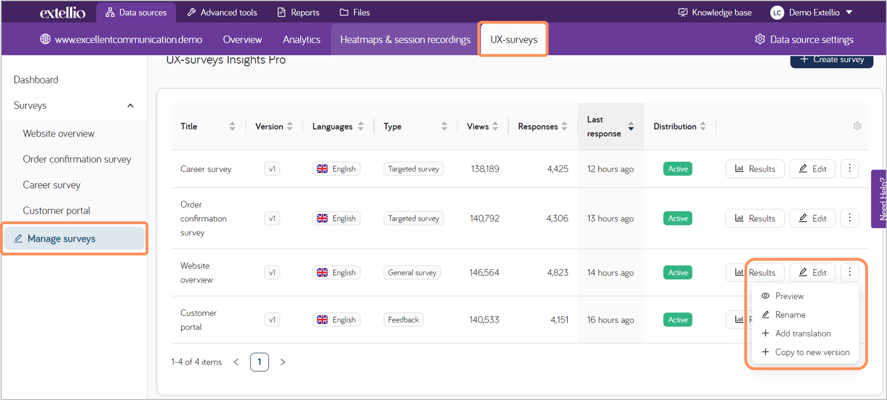This screenshot has height=400, width=887.
Task: Click the 4,823 responses value
Action: (x=557, y=272)
